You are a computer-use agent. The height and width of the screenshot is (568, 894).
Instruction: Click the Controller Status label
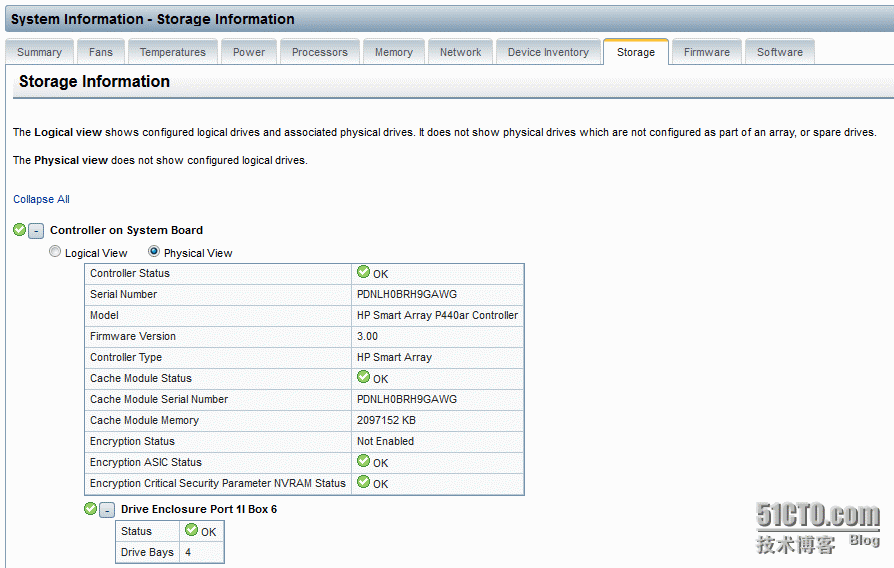coord(130,273)
